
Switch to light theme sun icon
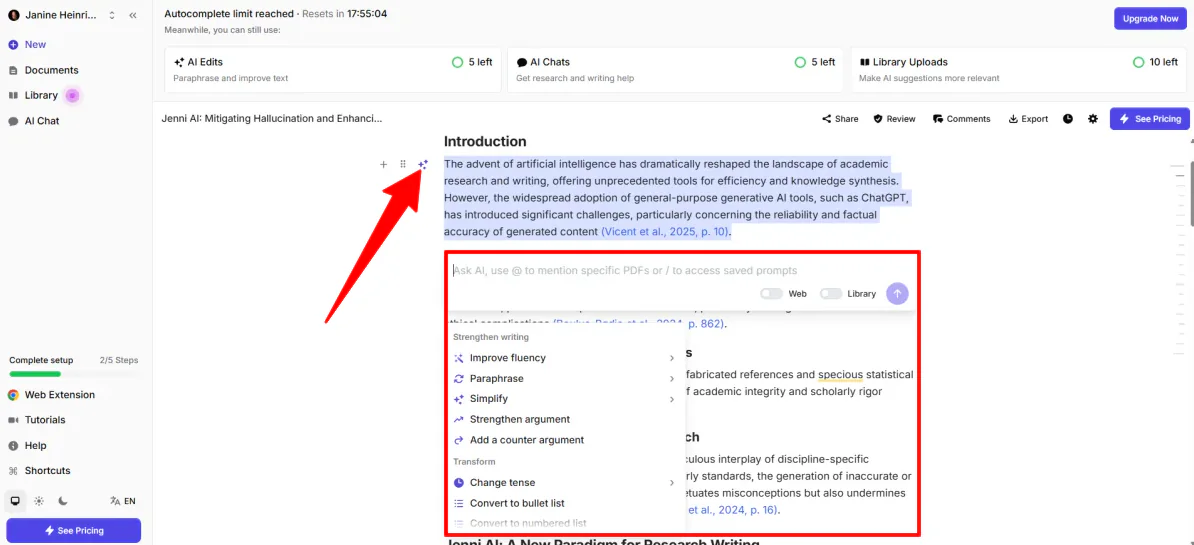tap(39, 501)
